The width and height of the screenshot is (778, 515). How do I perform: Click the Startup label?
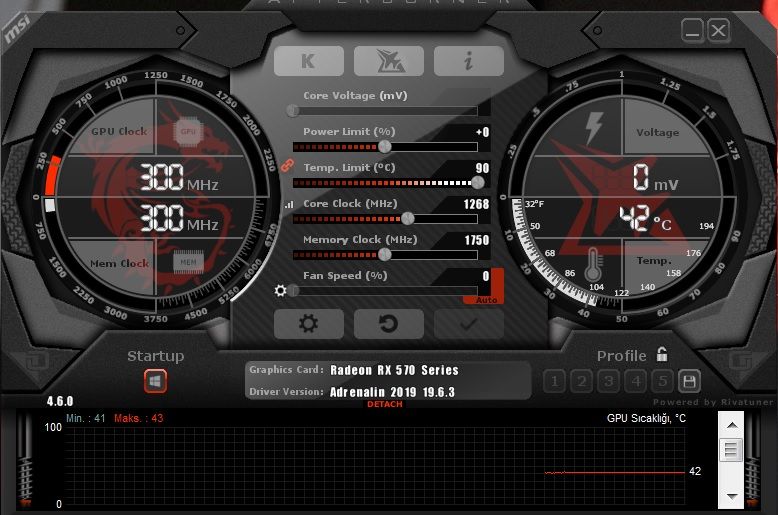pos(155,356)
